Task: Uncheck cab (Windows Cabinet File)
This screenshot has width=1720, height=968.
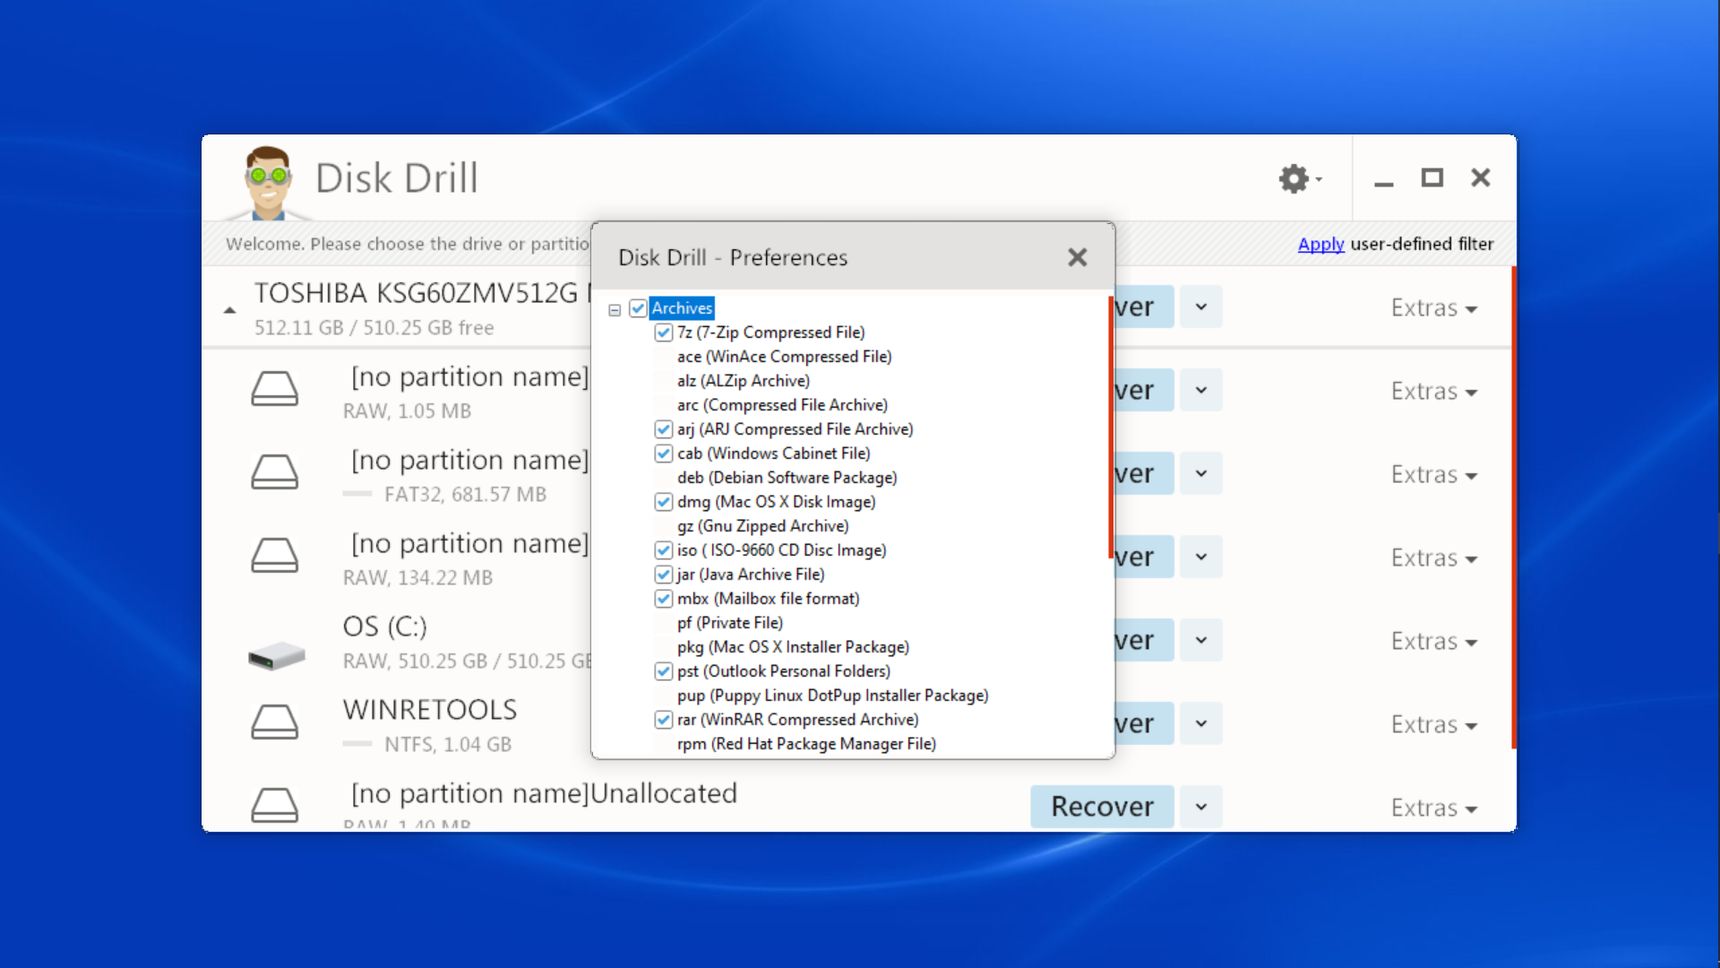Action: pyautogui.click(x=663, y=453)
